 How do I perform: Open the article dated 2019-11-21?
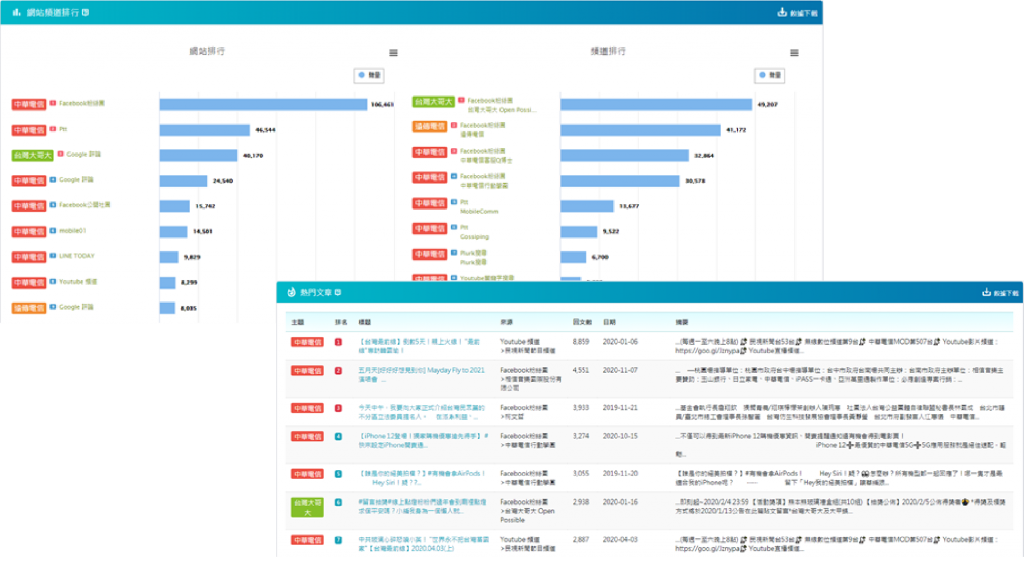tap(421, 412)
